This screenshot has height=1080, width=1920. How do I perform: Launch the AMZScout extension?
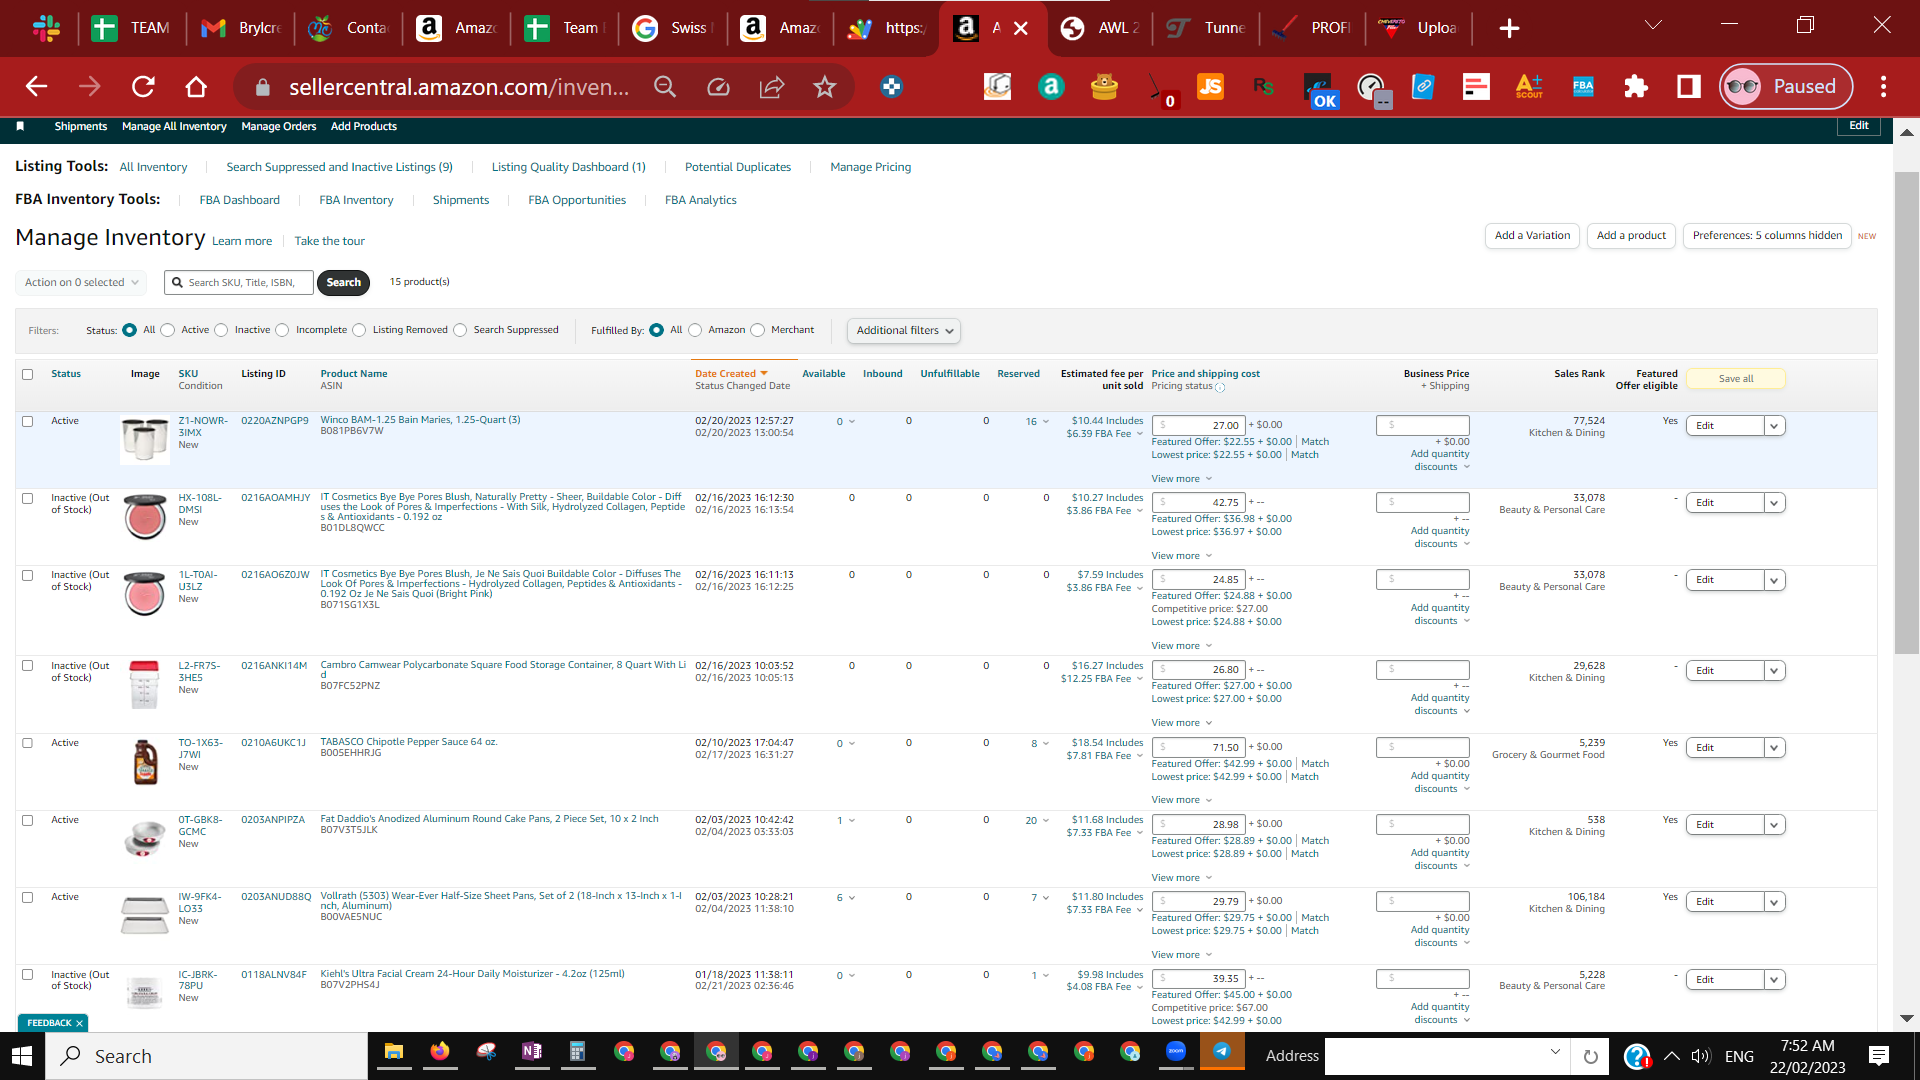coord(1529,87)
